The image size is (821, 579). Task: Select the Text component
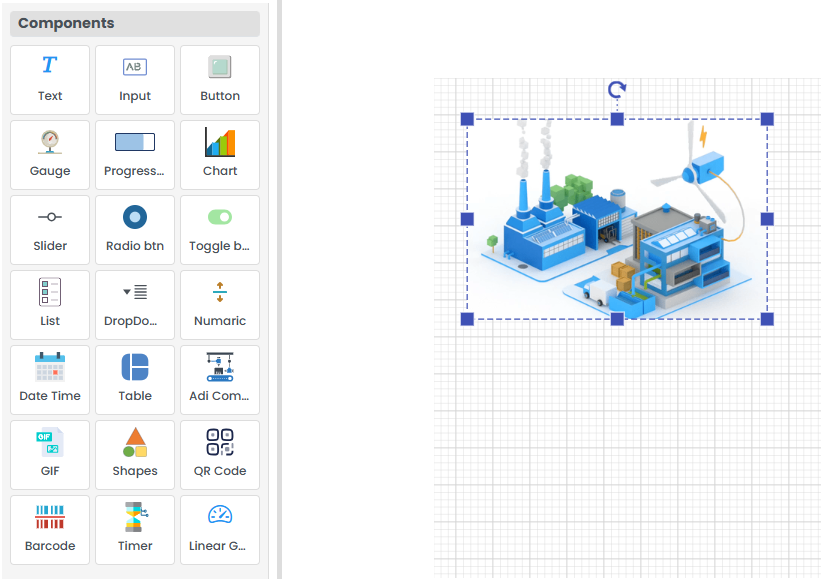50,80
